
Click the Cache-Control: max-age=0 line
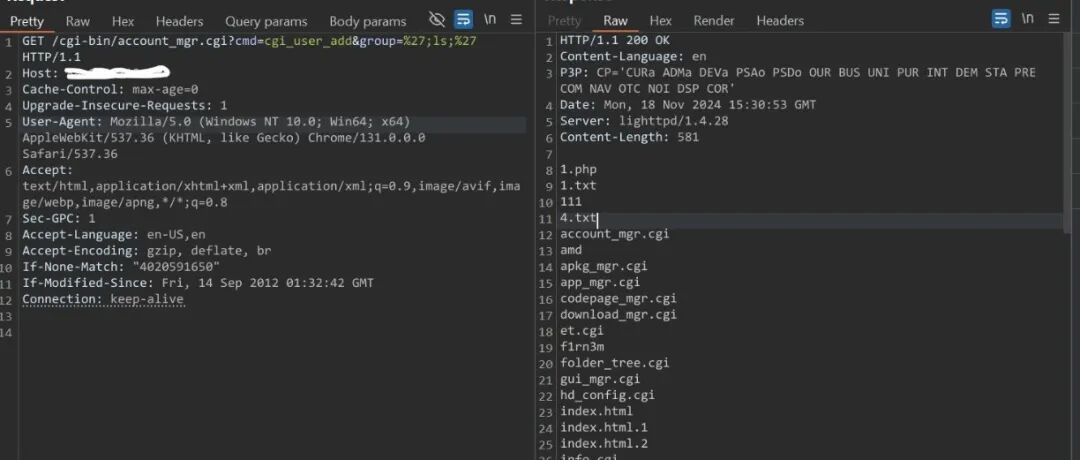(110, 90)
